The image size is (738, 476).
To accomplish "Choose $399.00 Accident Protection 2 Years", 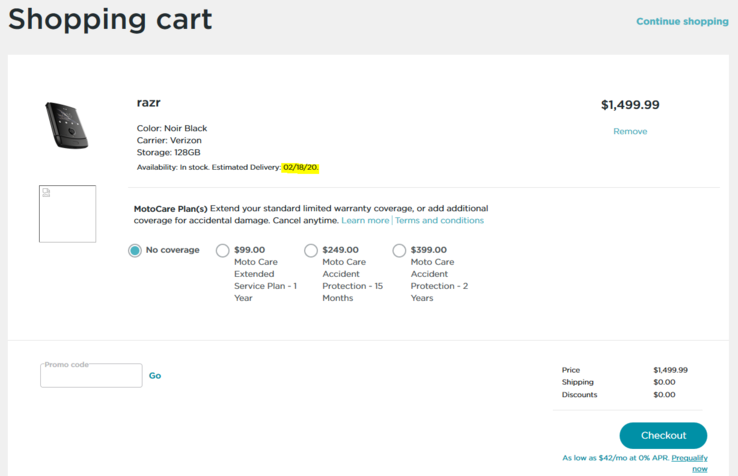I will click(x=399, y=250).
